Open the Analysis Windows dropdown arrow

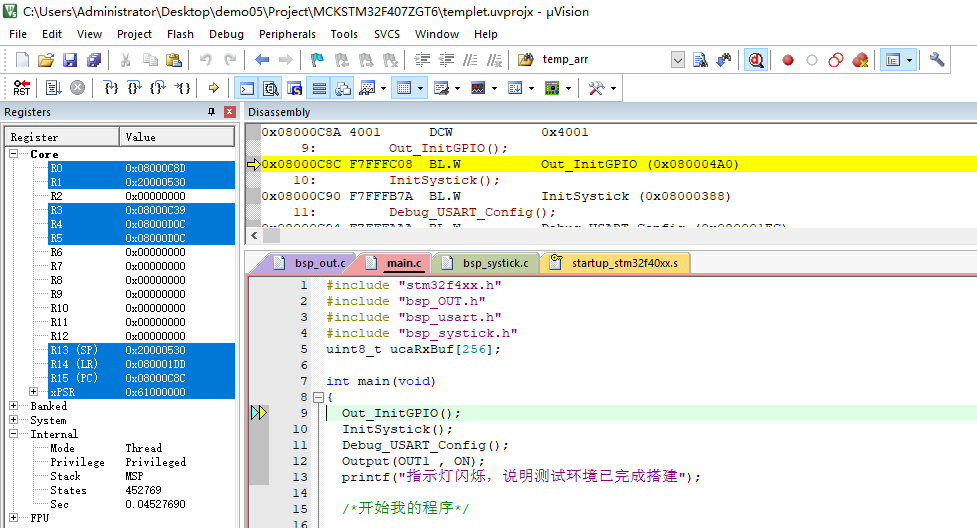click(494, 89)
